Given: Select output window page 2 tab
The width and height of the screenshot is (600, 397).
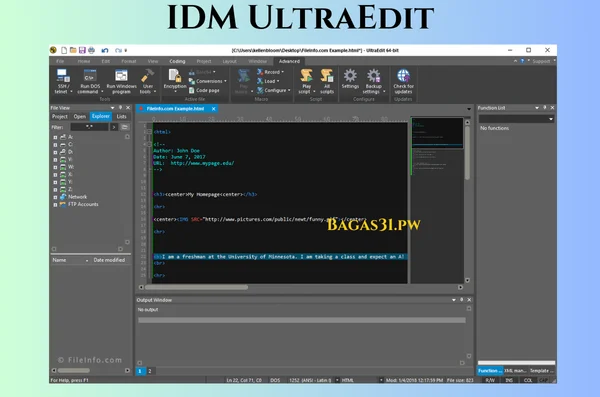Looking at the screenshot, I should click(150, 371).
